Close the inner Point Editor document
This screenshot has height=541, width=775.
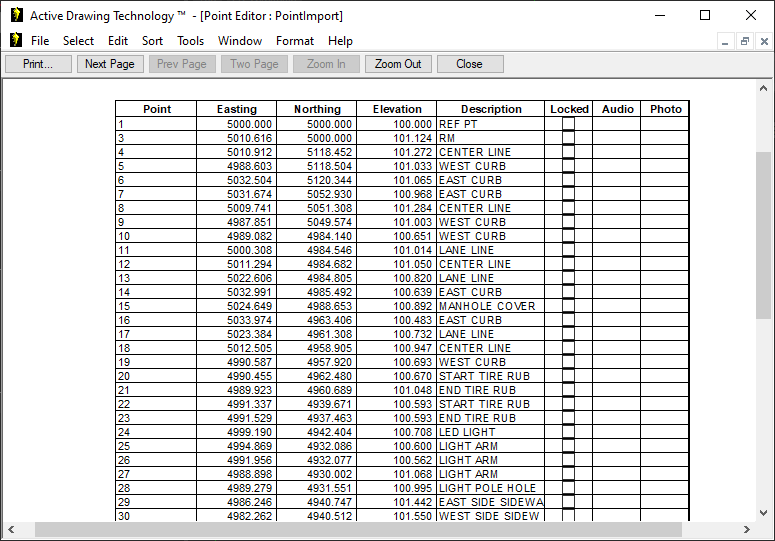(764, 41)
